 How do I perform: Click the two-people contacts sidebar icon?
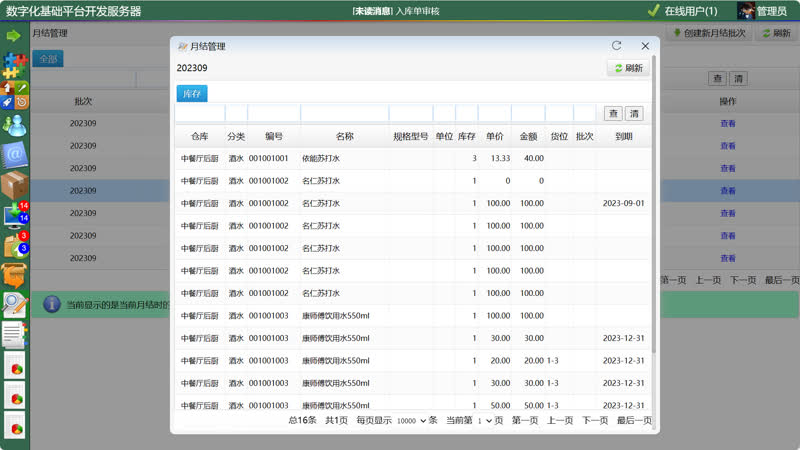14,125
